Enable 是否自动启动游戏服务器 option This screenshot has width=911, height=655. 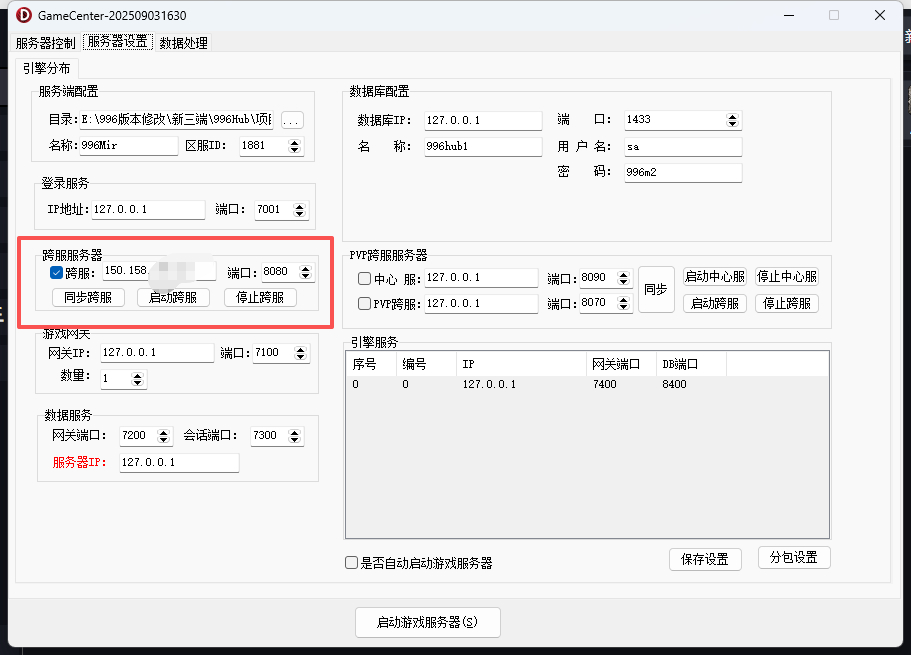coord(351,562)
